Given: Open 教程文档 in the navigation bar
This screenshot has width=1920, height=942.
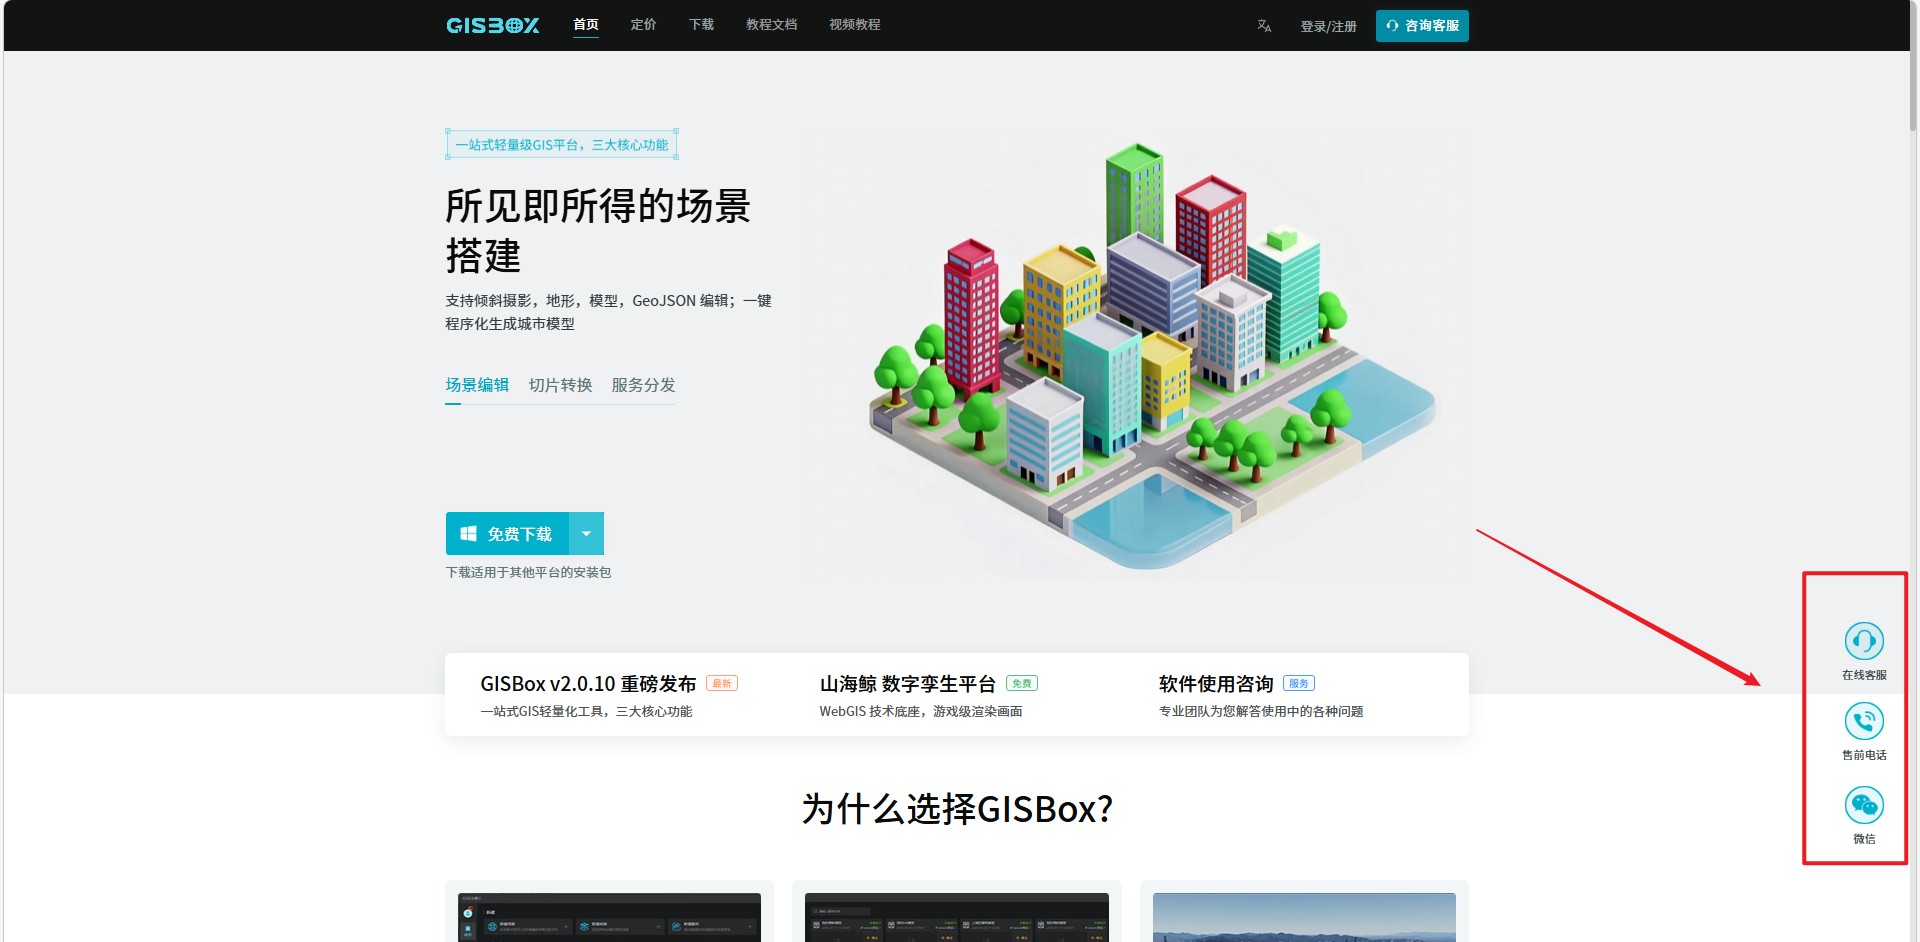Looking at the screenshot, I should click(x=771, y=25).
